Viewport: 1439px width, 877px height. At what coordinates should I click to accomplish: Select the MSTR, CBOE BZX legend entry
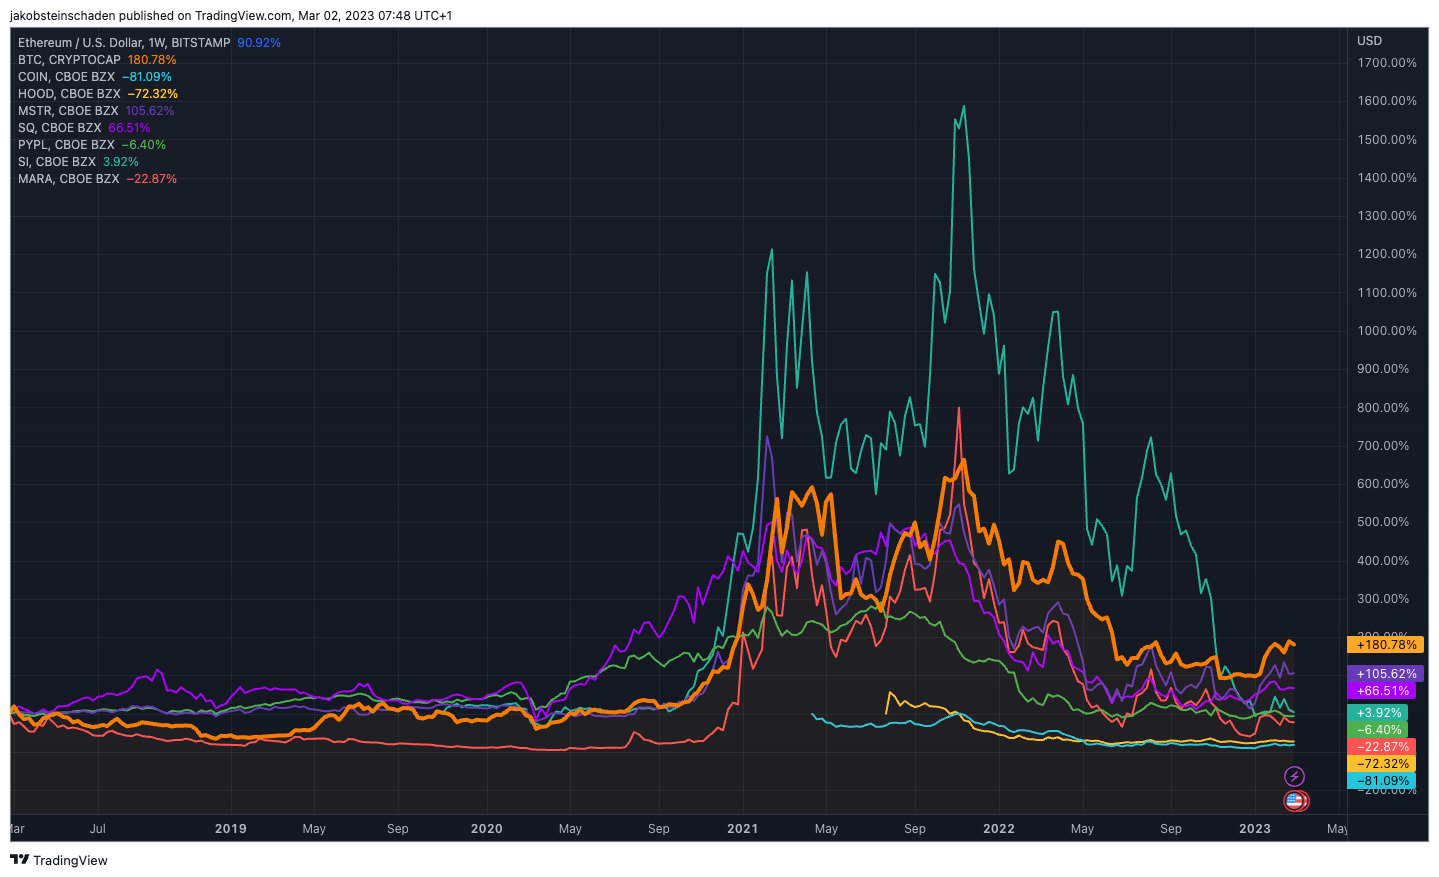click(96, 111)
